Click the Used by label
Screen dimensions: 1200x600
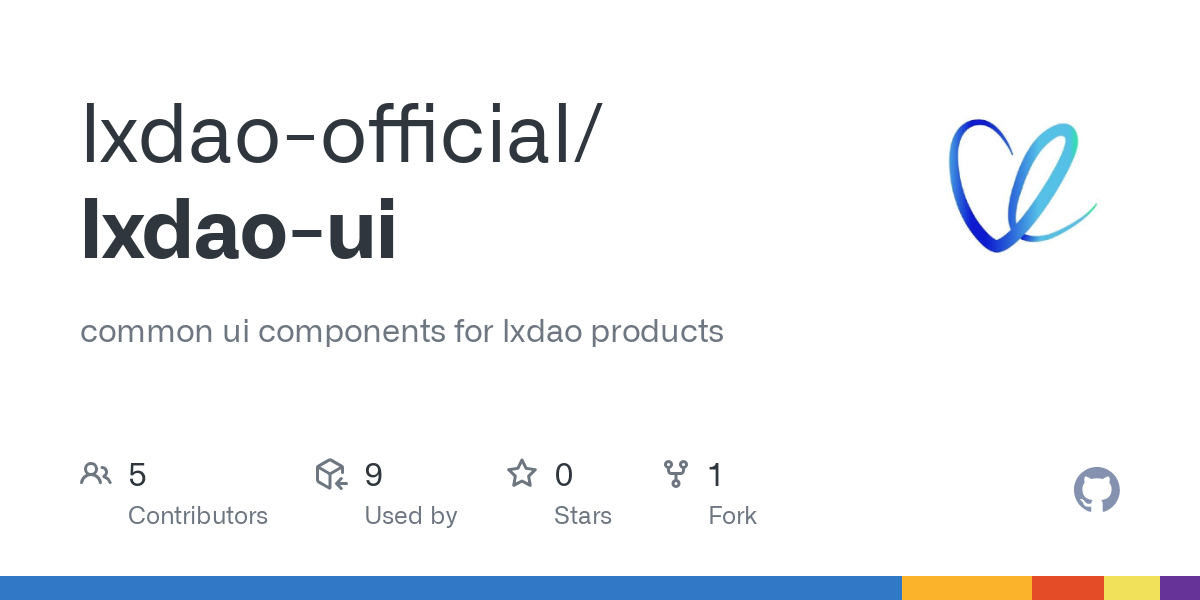pyautogui.click(x=411, y=516)
